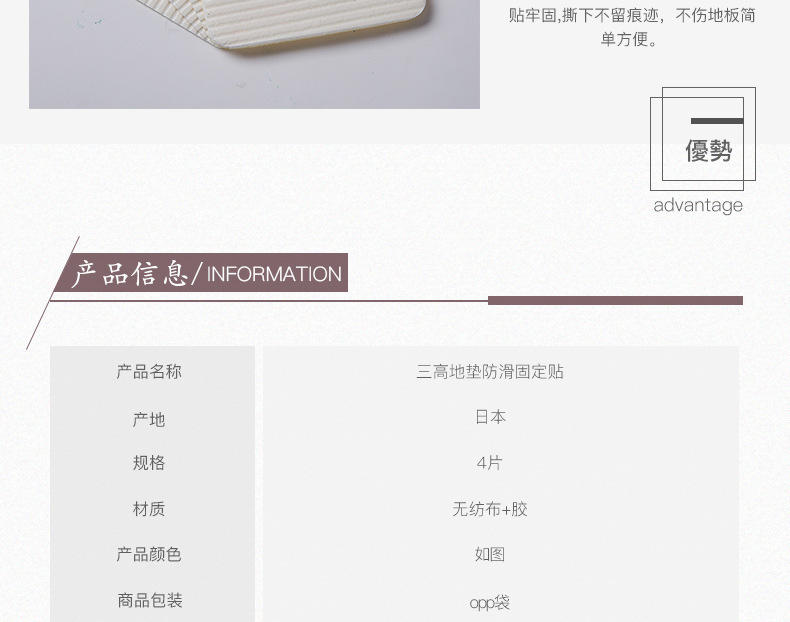Viewport: 790px width, 622px height.
Task: Click the 'advantage' caption text
Action: click(698, 205)
